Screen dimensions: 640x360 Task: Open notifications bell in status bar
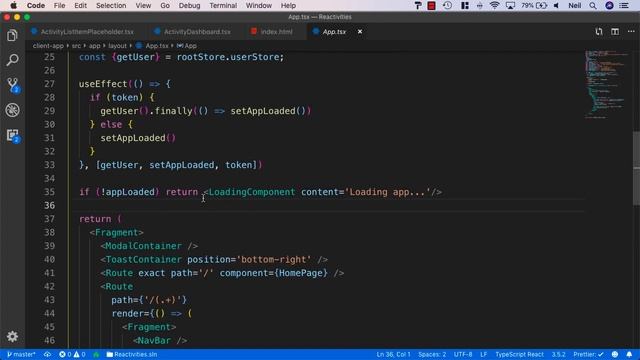pyautogui.click(x=629, y=354)
